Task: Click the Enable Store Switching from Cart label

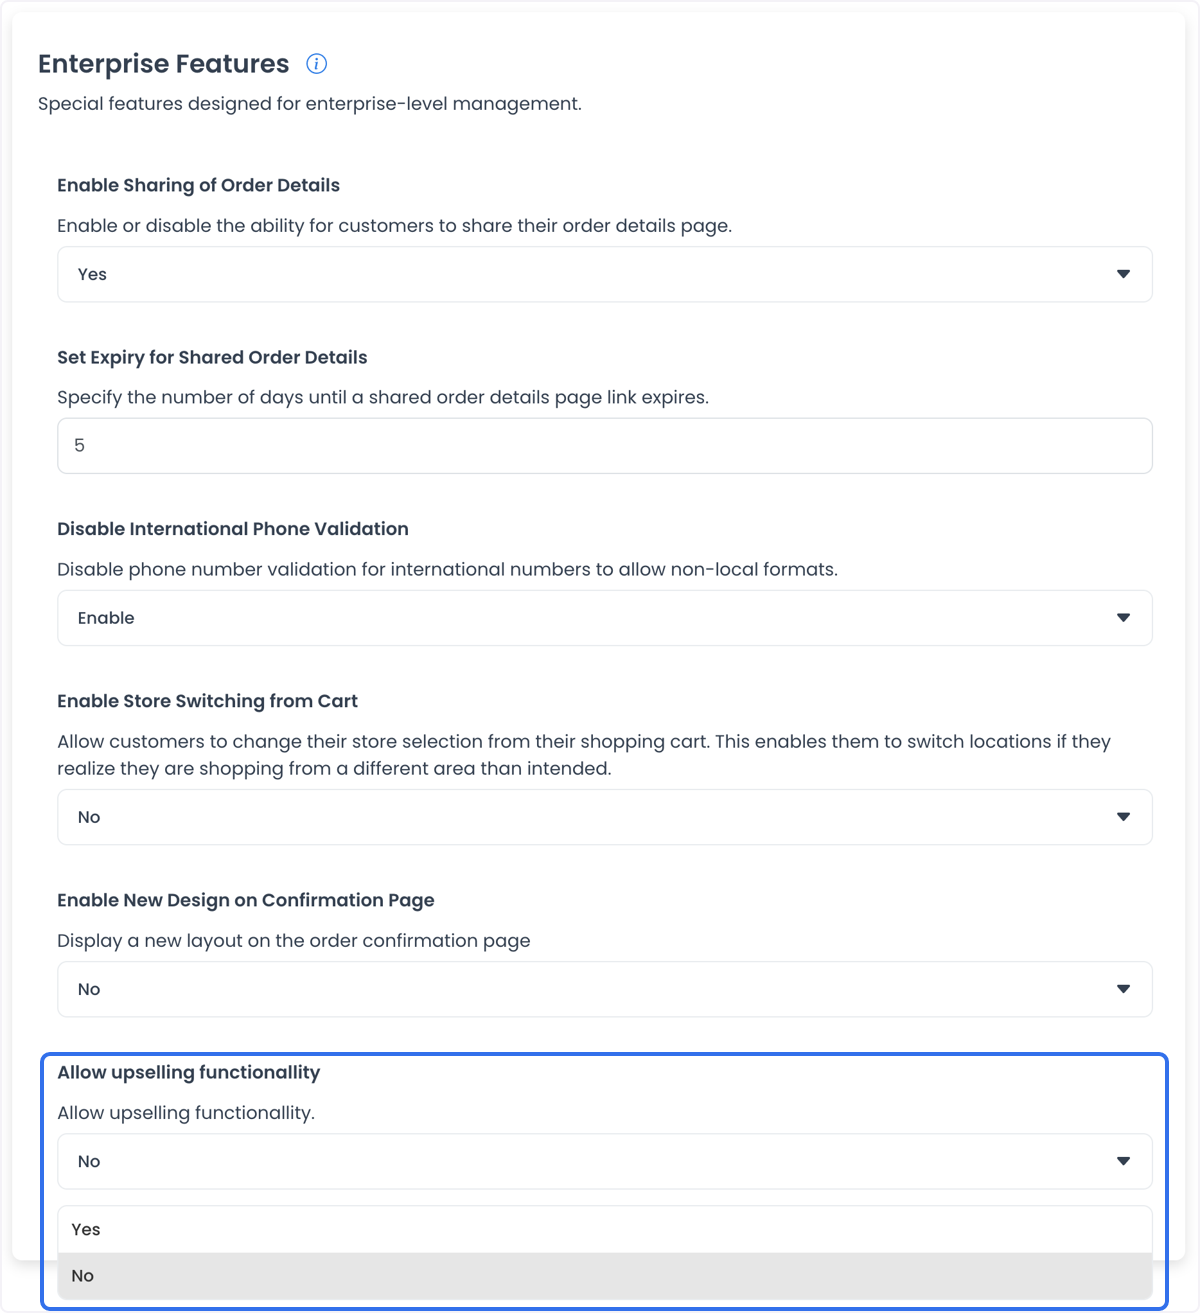Action: pyautogui.click(x=207, y=701)
